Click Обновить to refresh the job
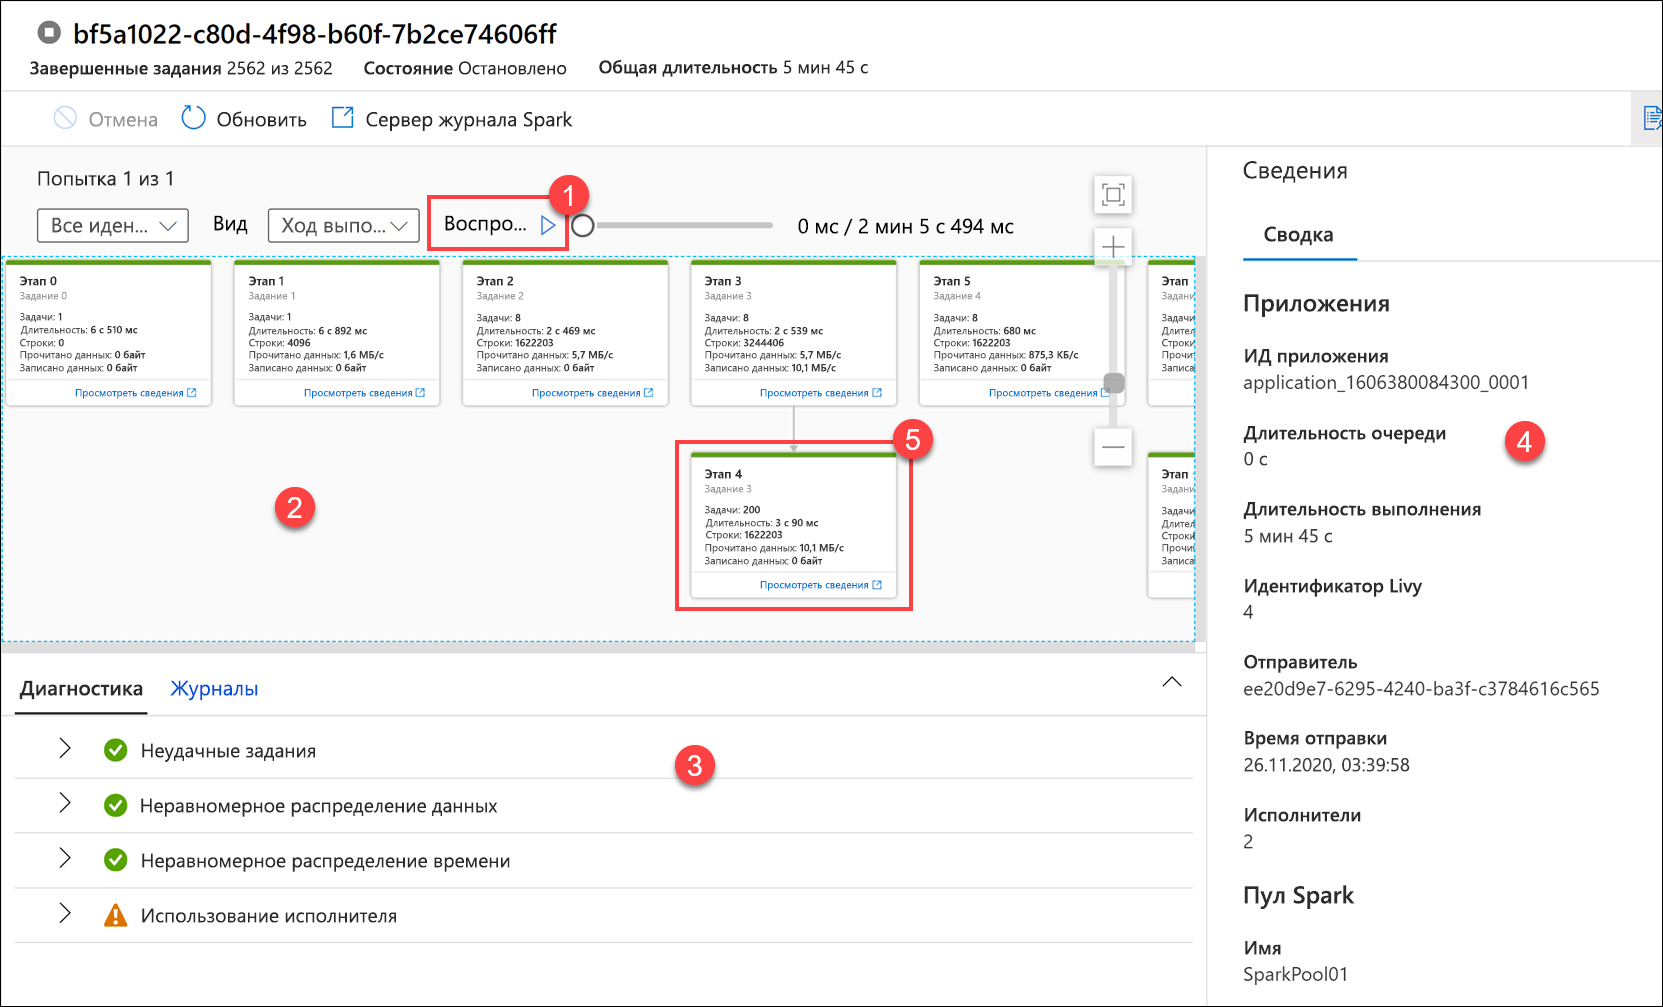 [x=244, y=119]
